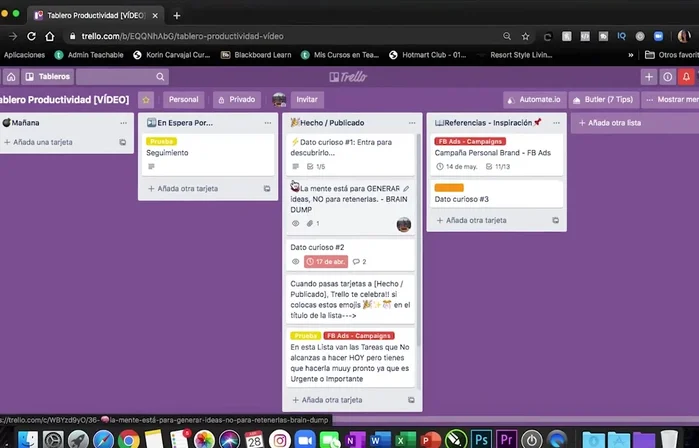This screenshot has width=699, height=448.
Task: Click Añada otra lista
Action: [x=614, y=122]
